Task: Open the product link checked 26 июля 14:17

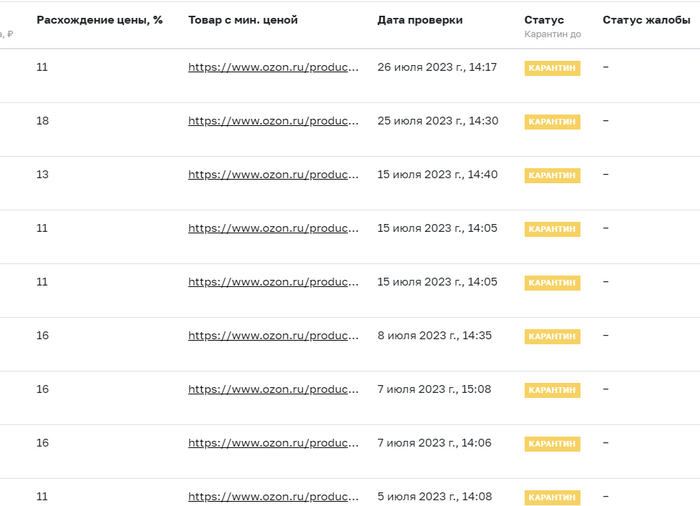Action: coord(273,68)
